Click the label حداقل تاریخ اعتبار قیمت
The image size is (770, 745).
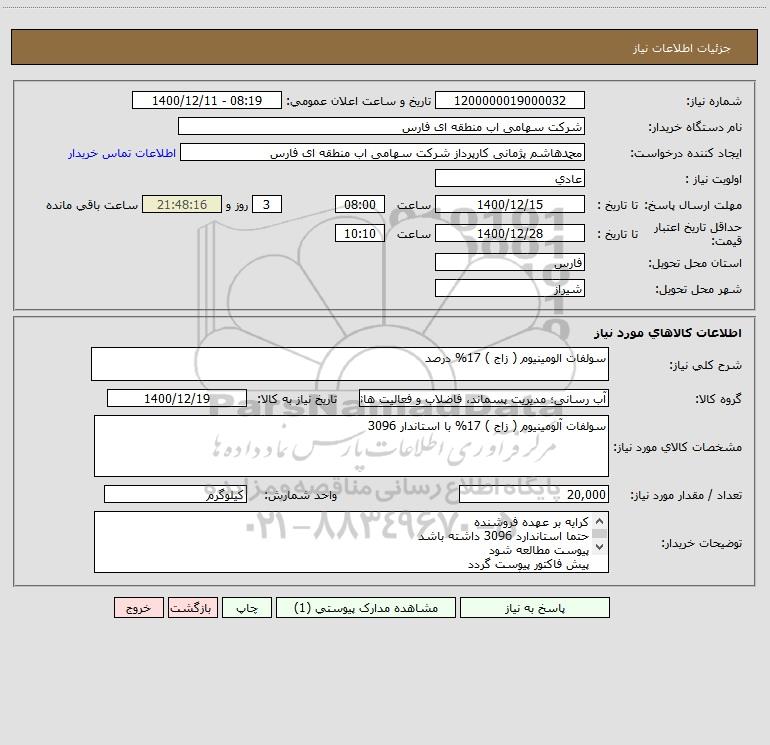tap(698, 234)
